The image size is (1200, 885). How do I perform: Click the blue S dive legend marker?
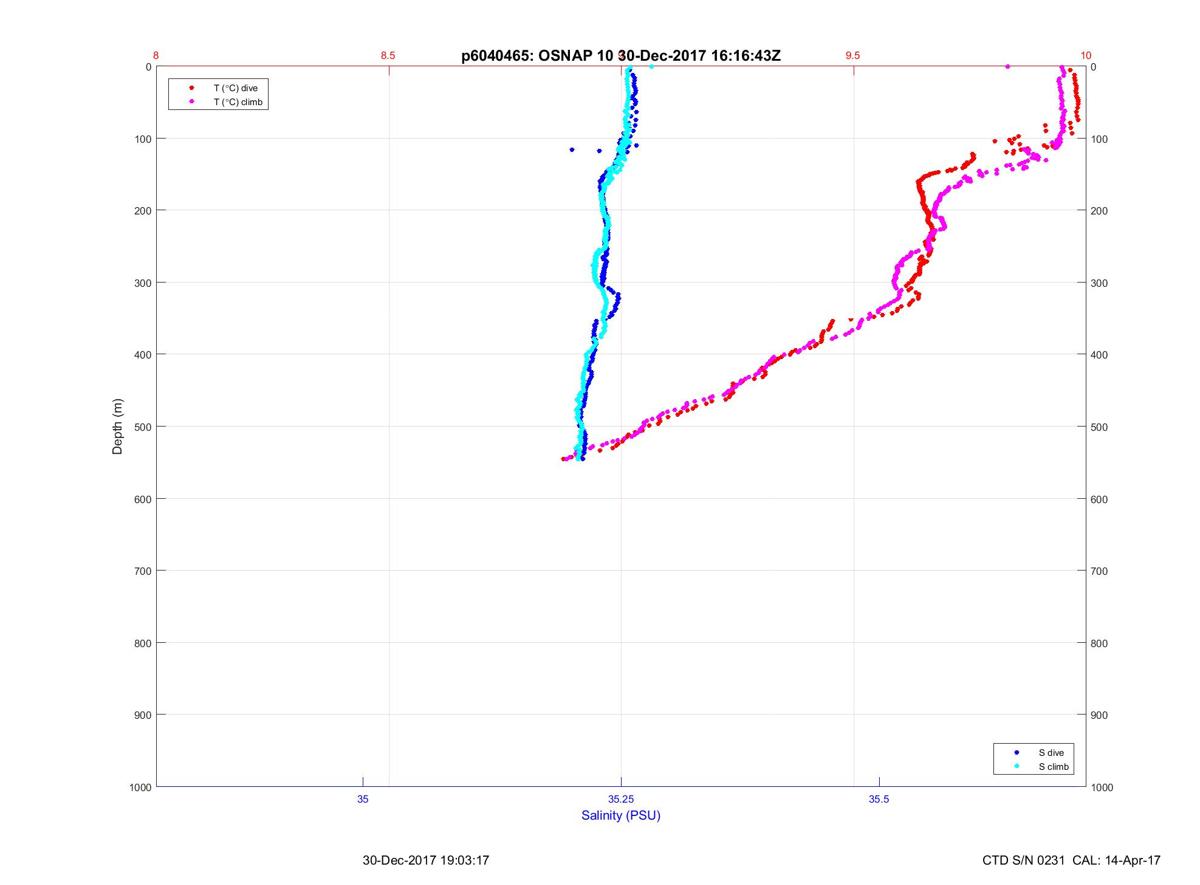point(1016,752)
